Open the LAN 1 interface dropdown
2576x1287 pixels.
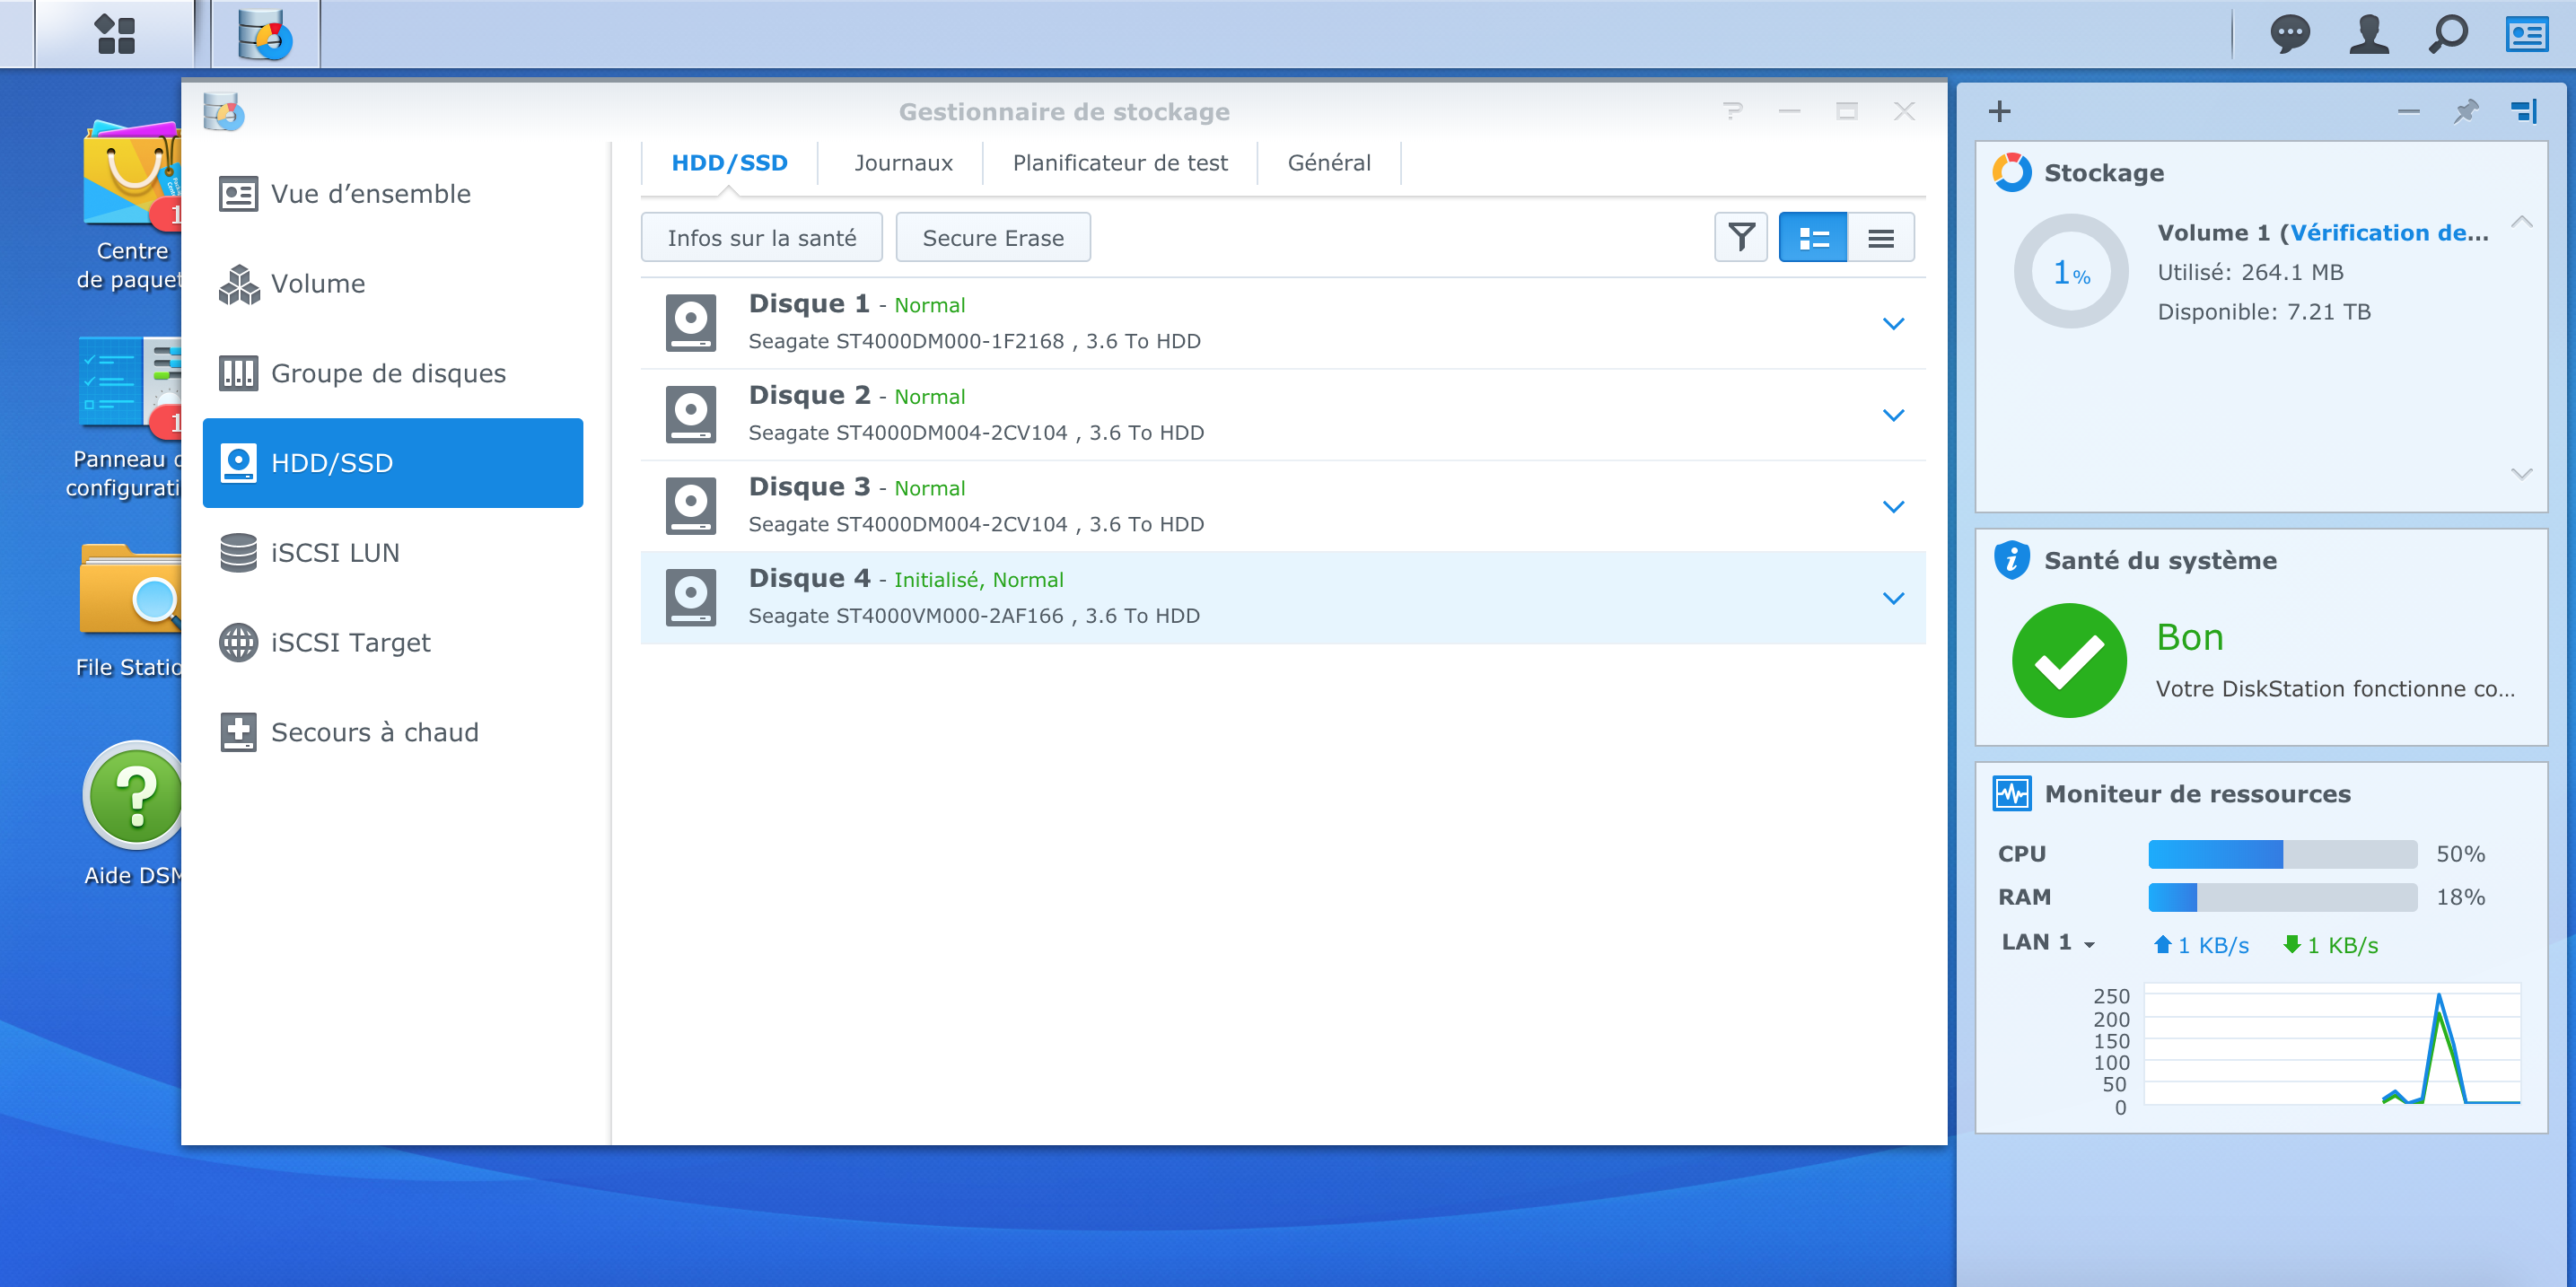(x=2047, y=942)
